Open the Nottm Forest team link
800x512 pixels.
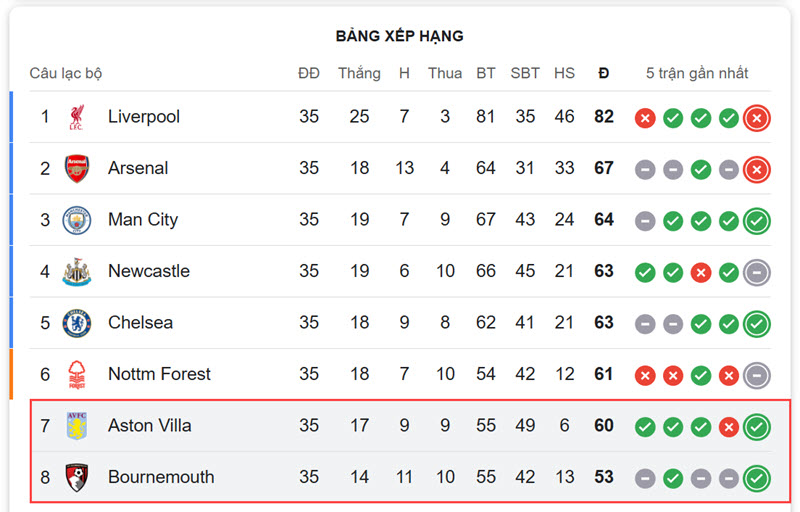[x=159, y=374]
